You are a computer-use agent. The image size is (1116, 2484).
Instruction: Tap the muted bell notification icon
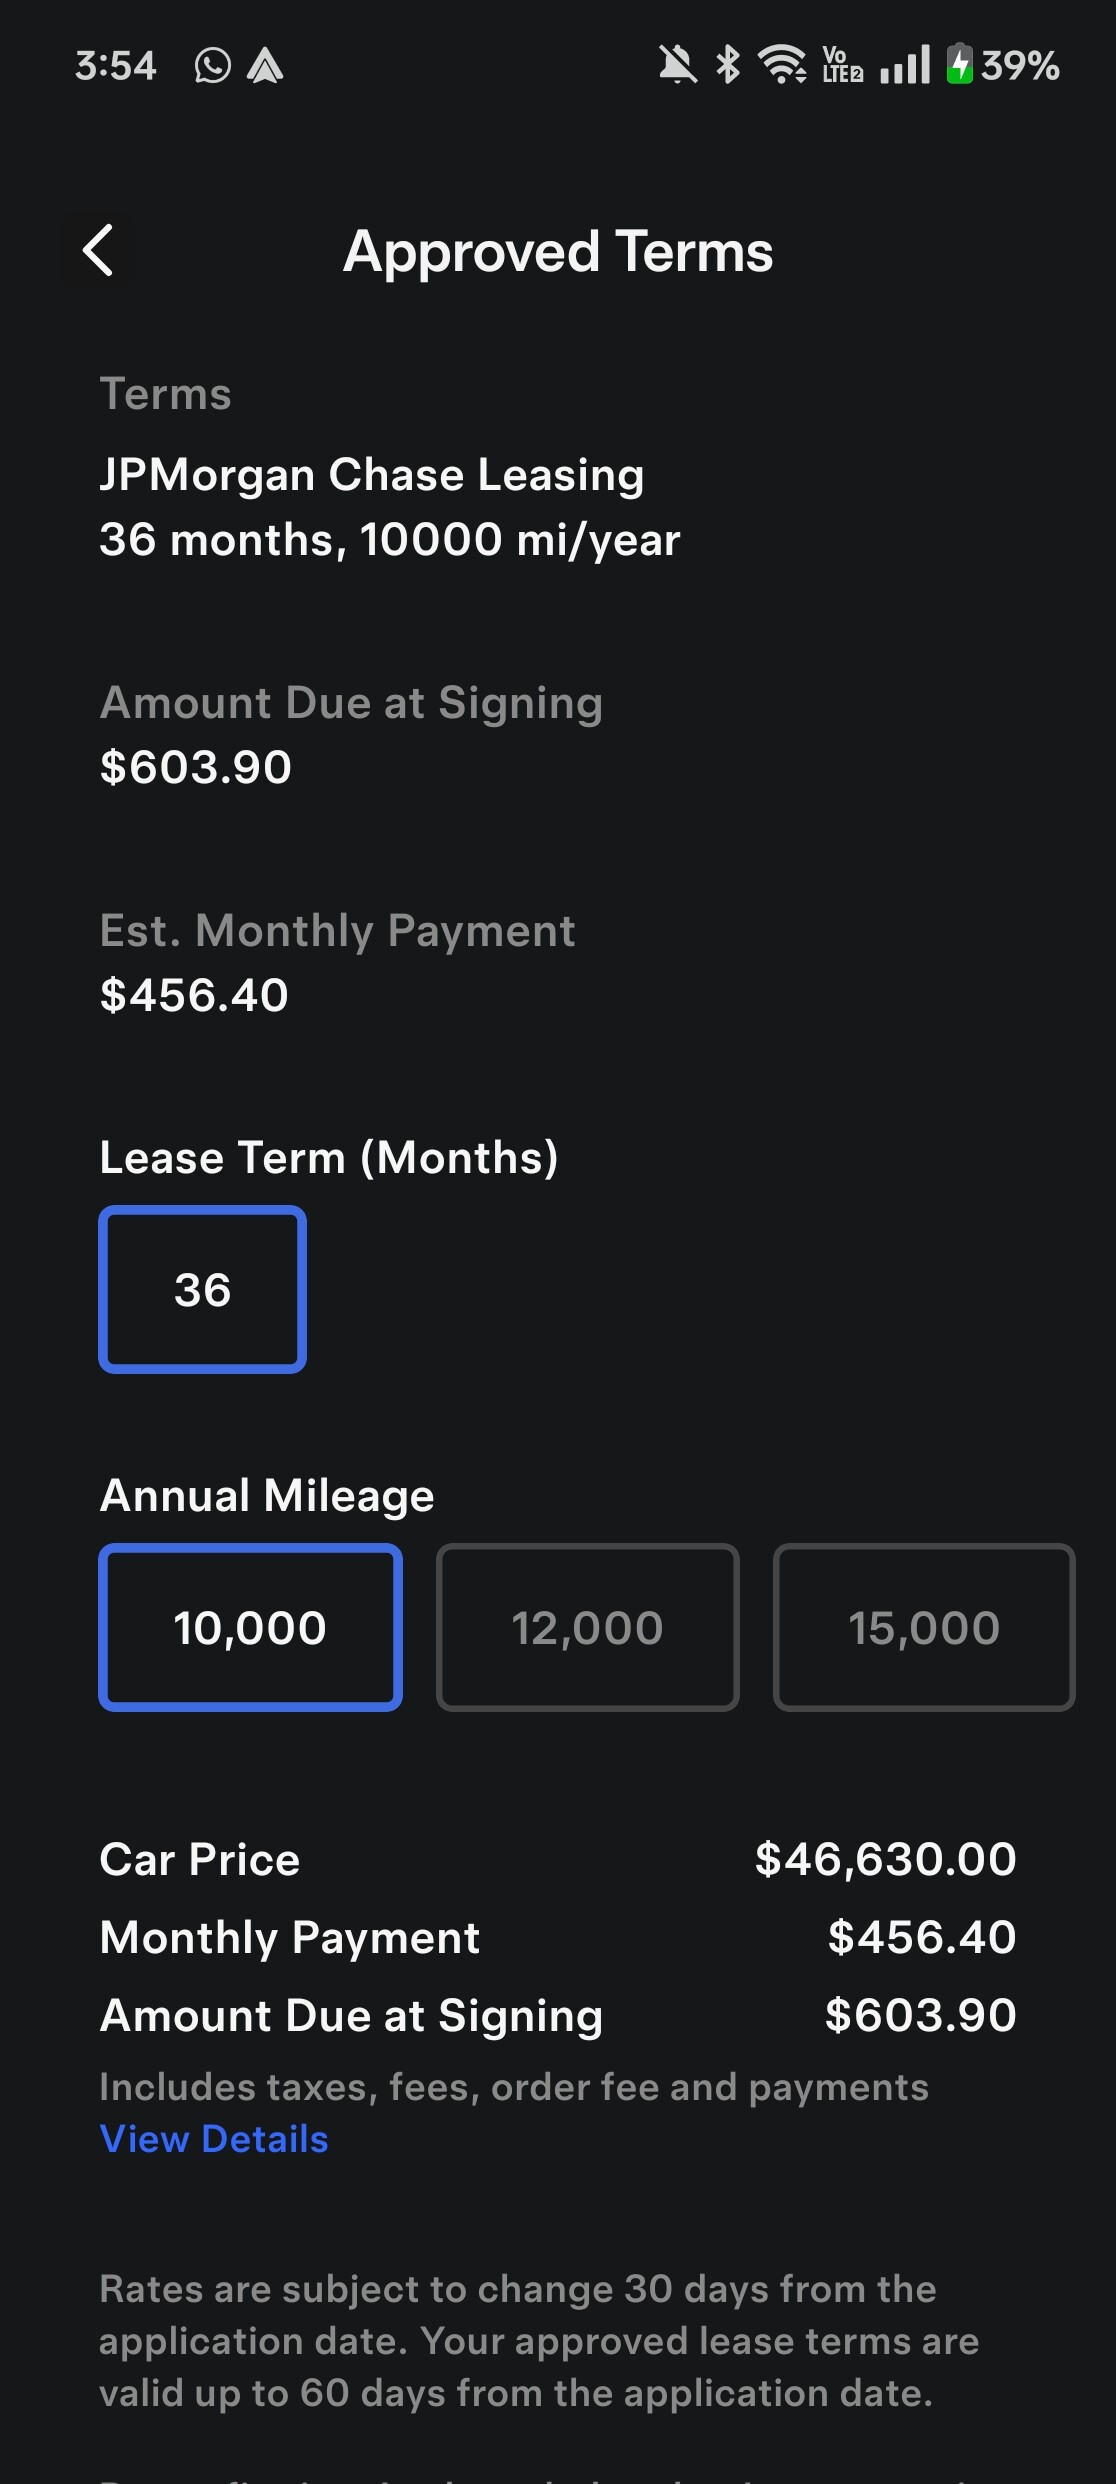[677, 65]
